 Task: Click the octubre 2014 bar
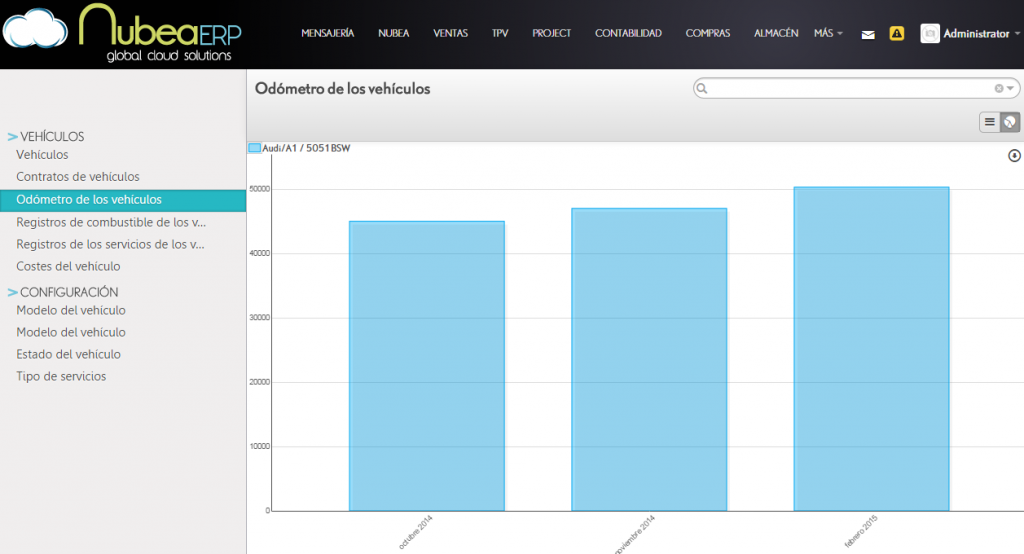(x=427, y=366)
